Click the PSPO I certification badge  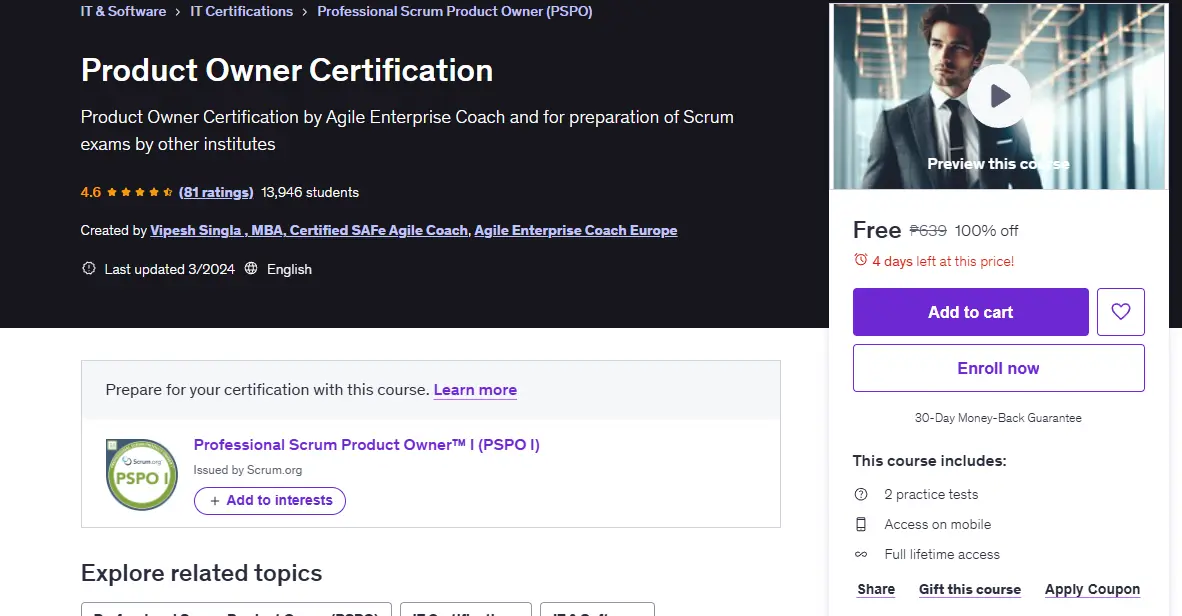pos(142,474)
